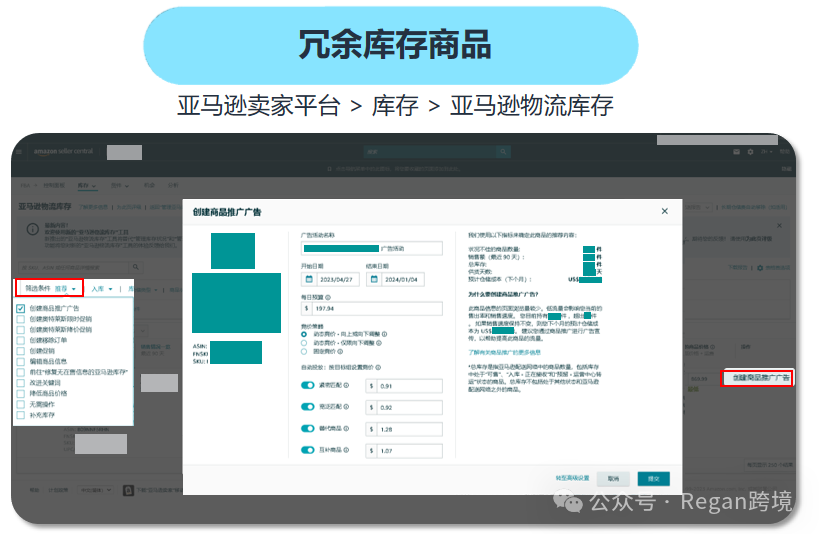Open the hamburger menu in Seller Central

coord(19,152)
